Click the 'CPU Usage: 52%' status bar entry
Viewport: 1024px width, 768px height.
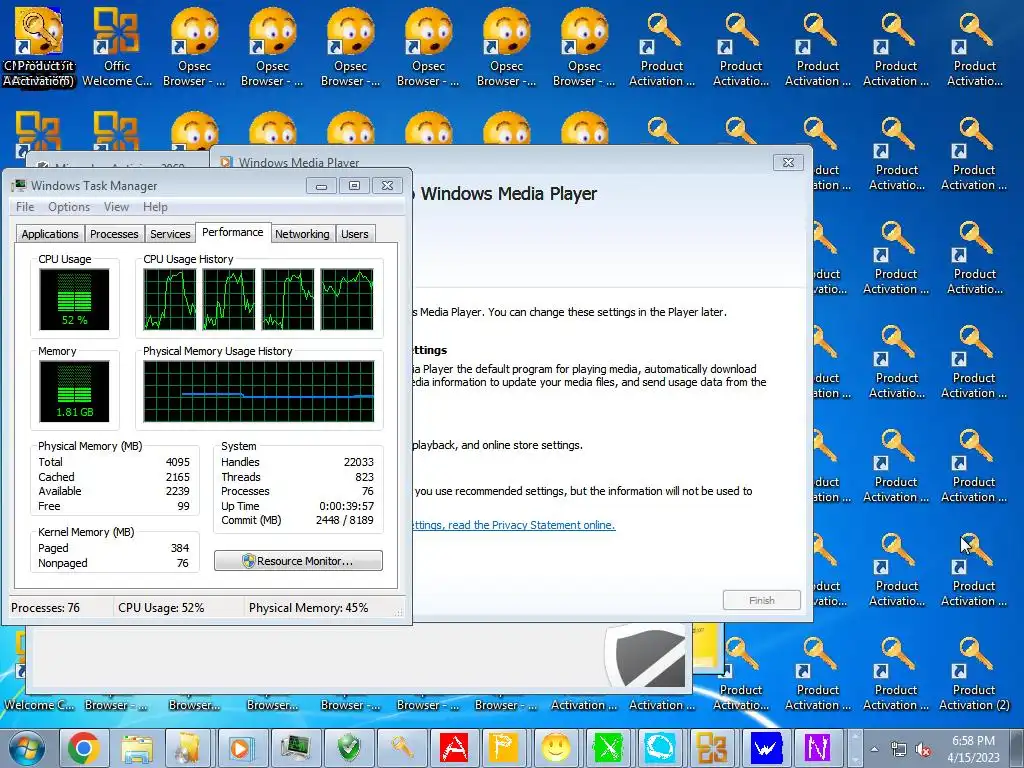point(161,608)
